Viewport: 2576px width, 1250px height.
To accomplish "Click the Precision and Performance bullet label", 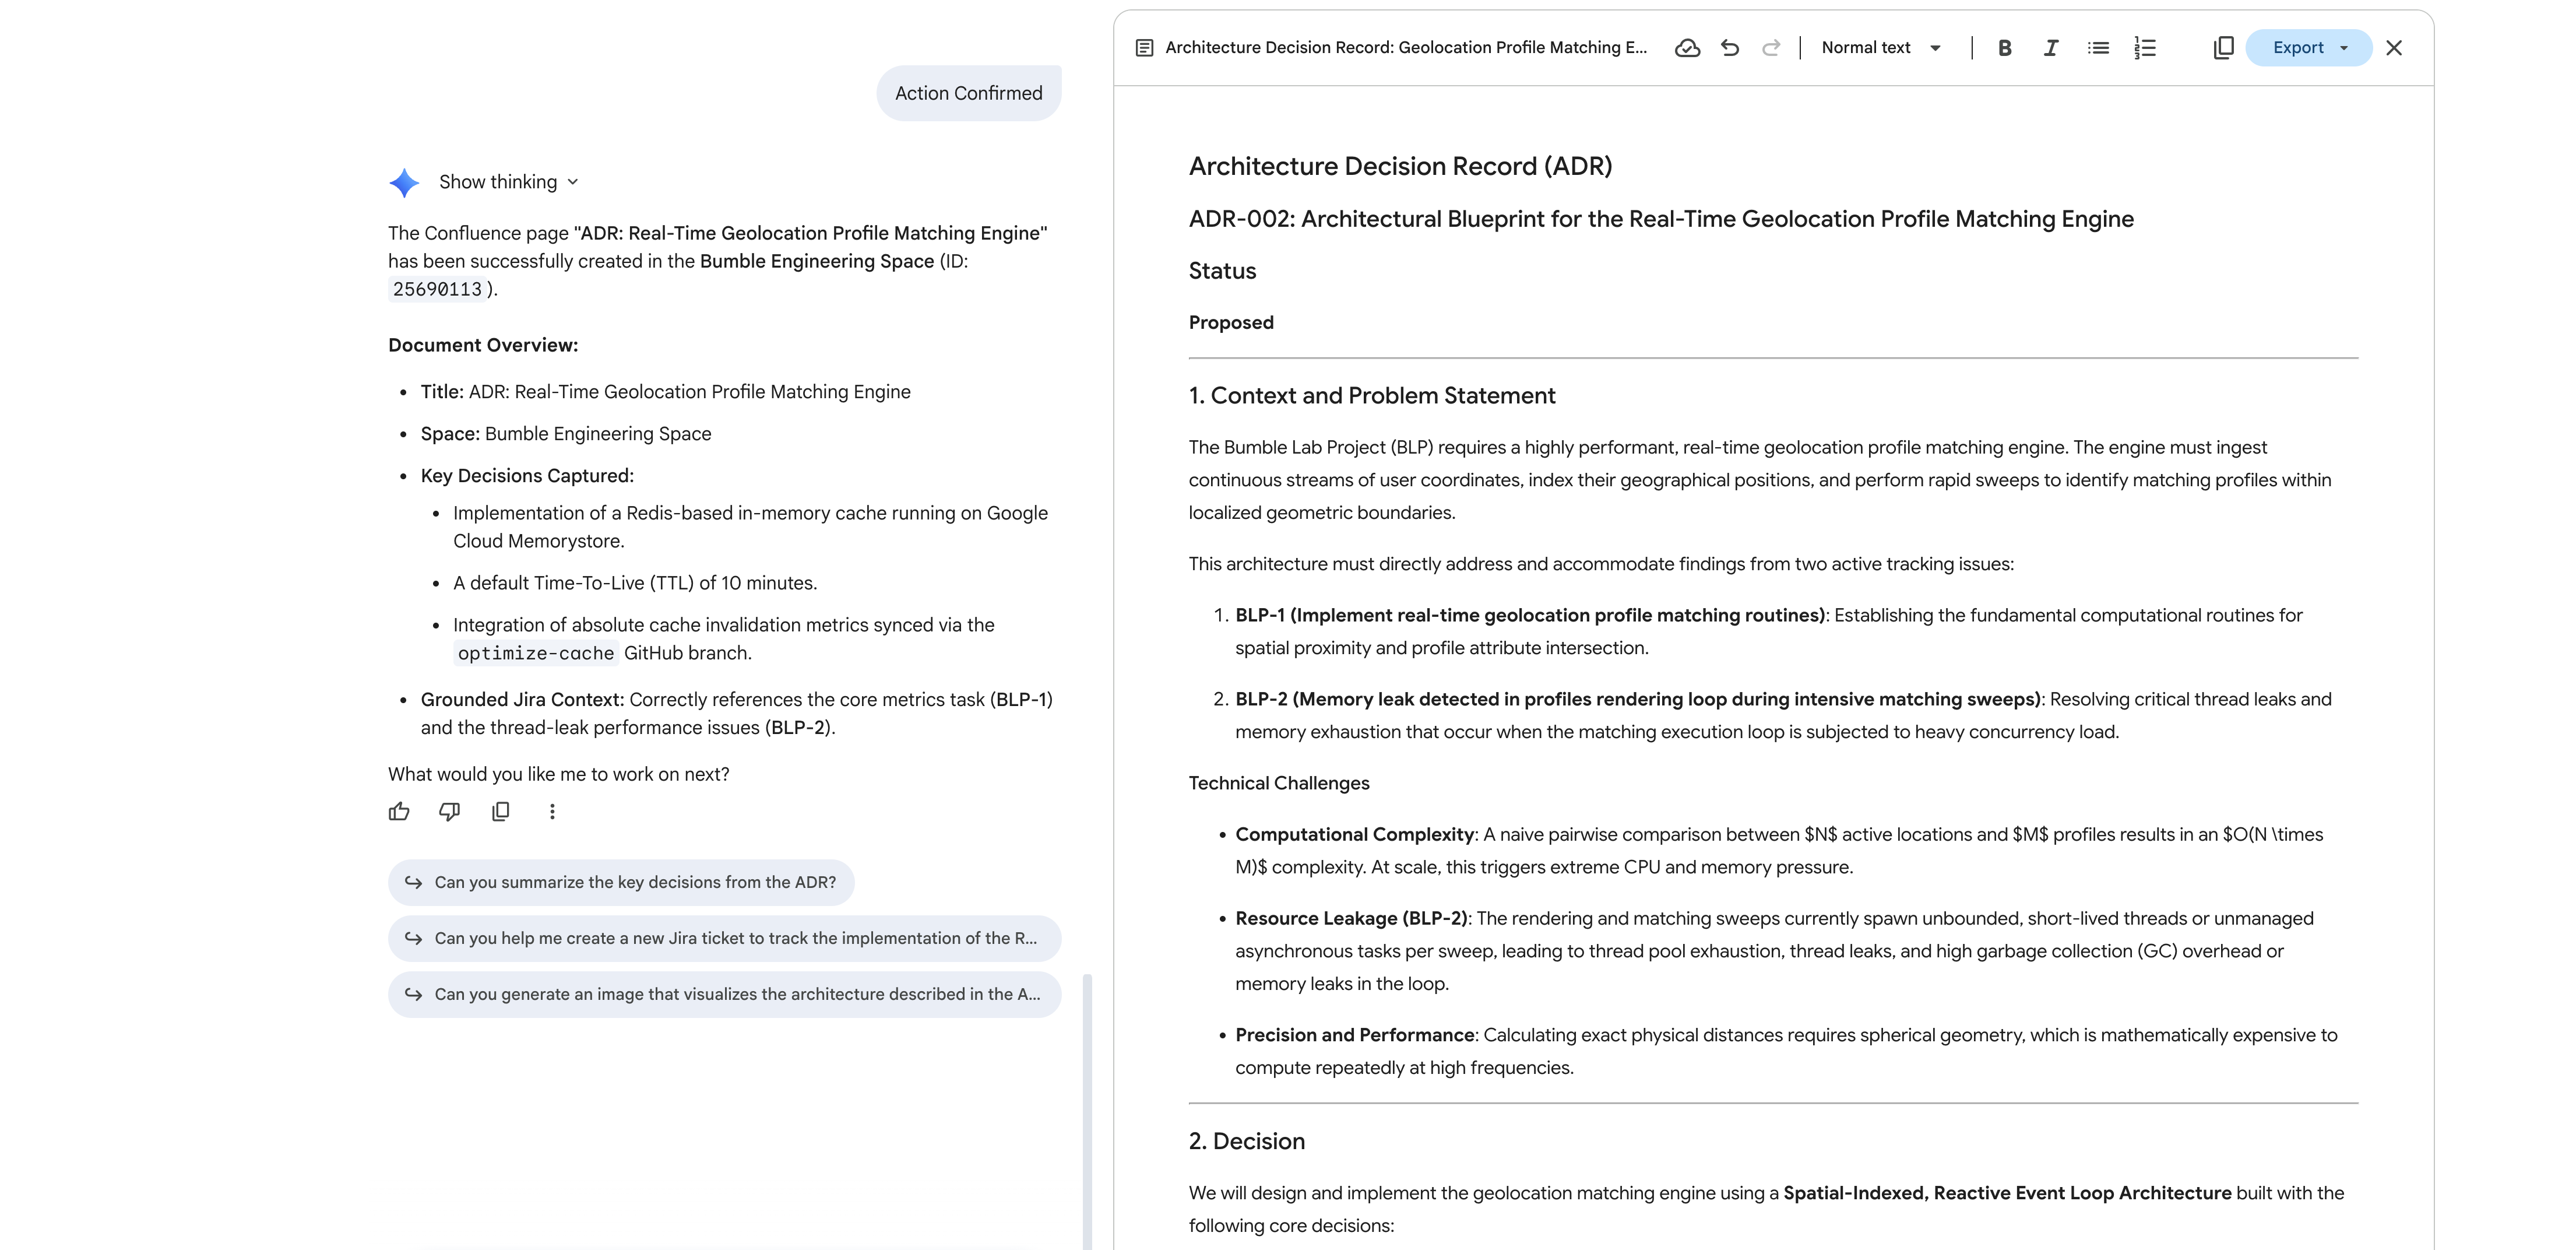I will (1354, 1035).
